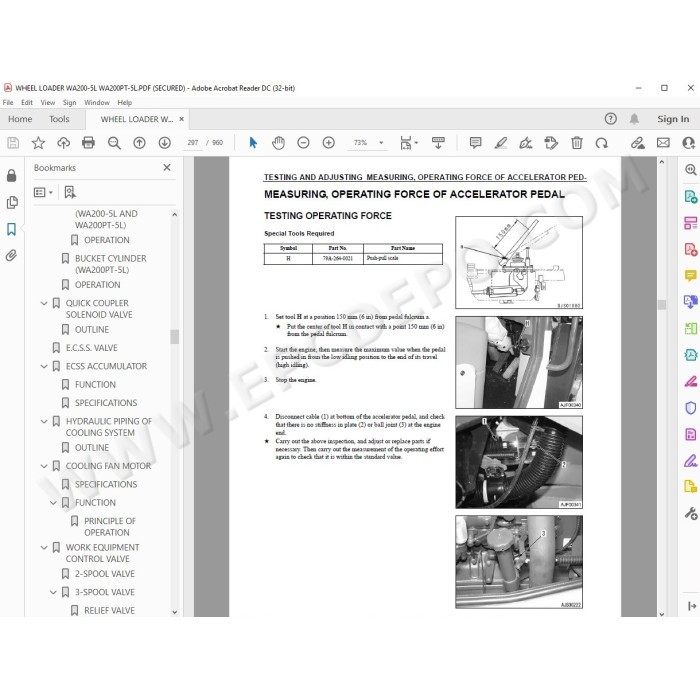This screenshot has width=700, height=700.
Task: Activate the Hand pan tool
Action: (278, 143)
